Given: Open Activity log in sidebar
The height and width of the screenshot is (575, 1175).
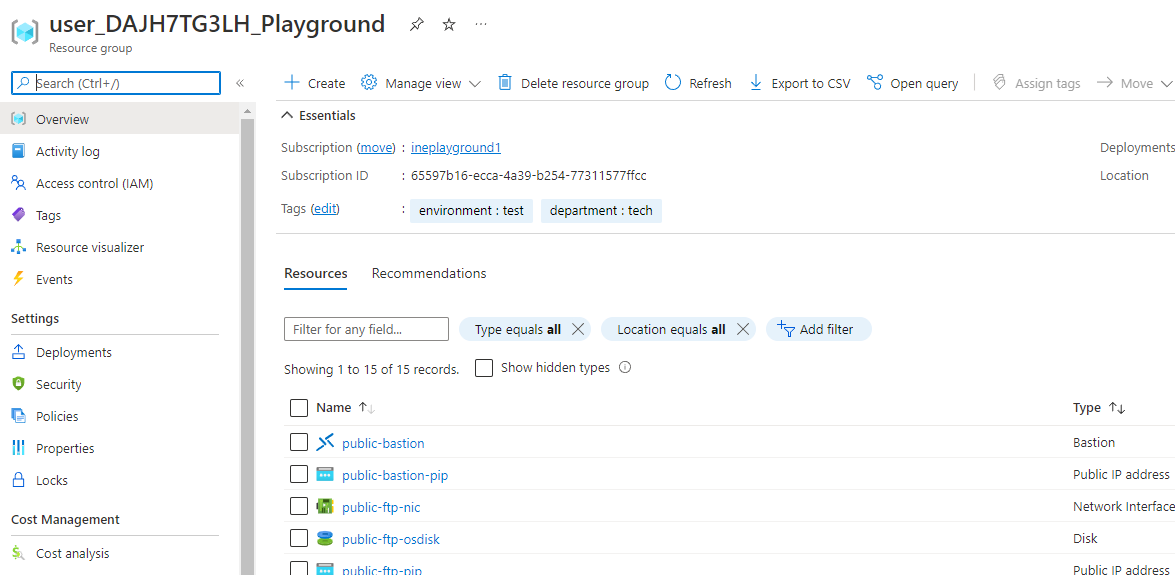Looking at the screenshot, I should [x=67, y=151].
